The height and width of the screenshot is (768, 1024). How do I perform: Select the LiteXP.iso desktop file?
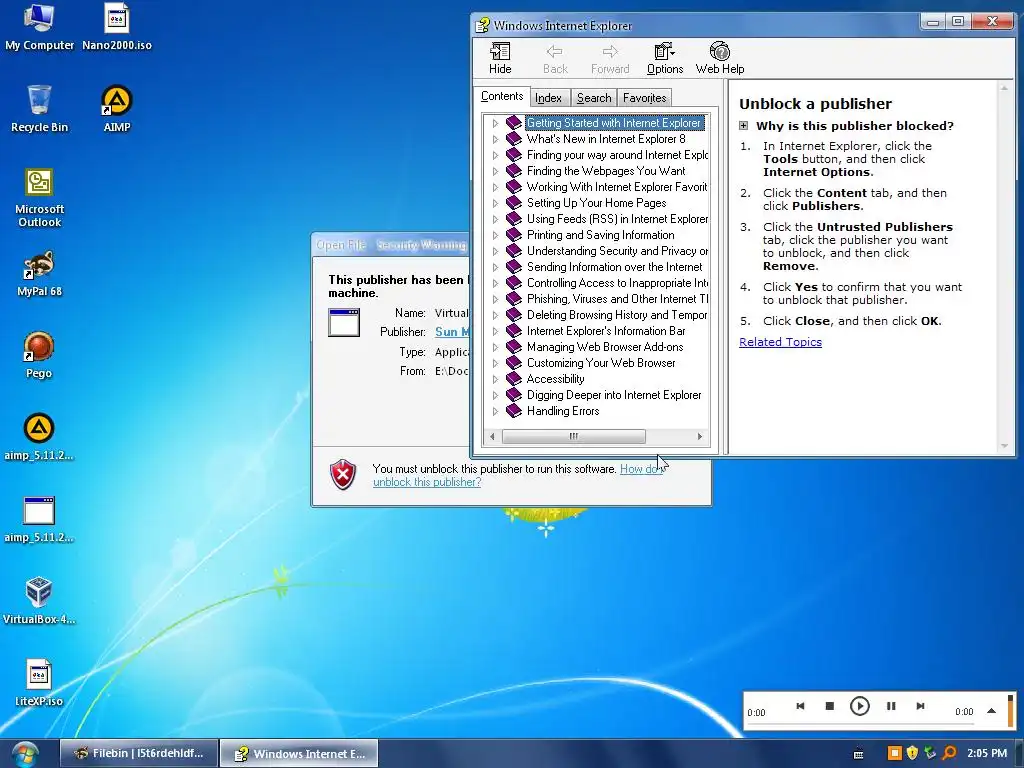pos(39,683)
